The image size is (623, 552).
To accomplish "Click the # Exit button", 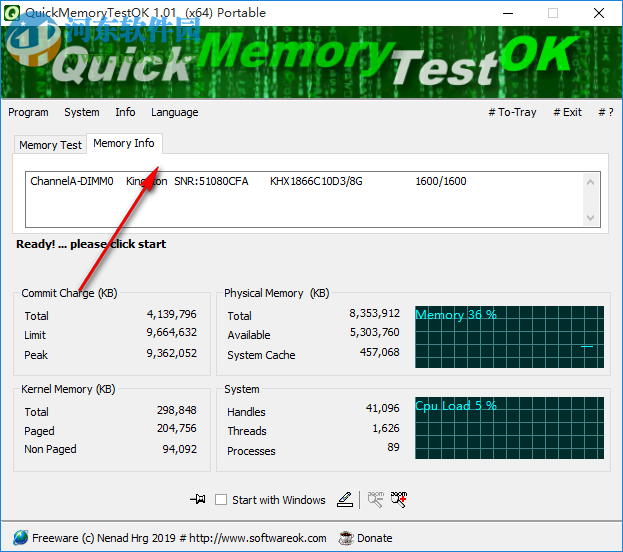I will [567, 112].
